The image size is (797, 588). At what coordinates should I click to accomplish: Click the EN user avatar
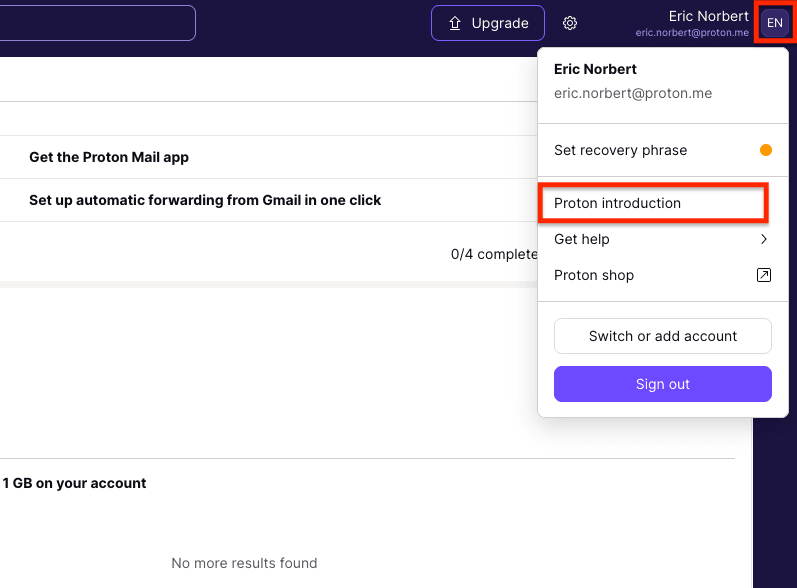pyautogui.click(x=775, y=23)
